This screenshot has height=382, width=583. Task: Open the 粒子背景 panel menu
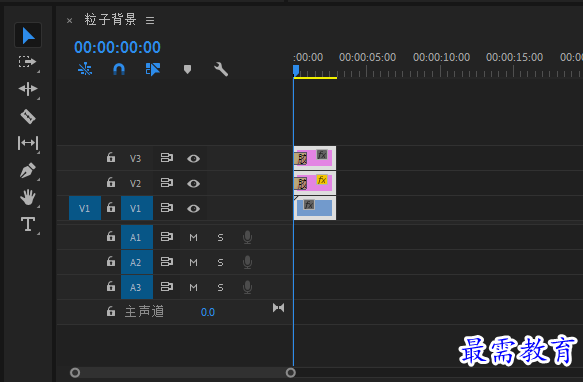tap(150, 20)
